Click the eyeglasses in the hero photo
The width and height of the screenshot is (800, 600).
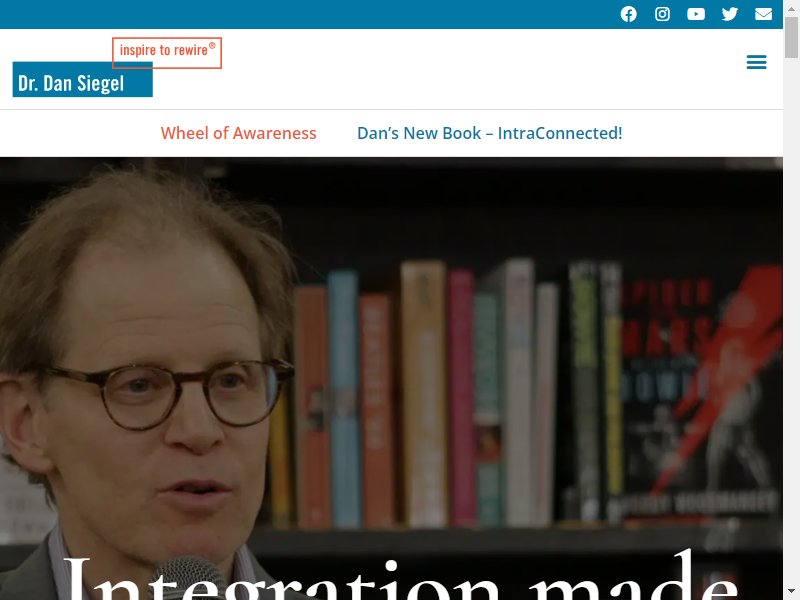(168, 393)
